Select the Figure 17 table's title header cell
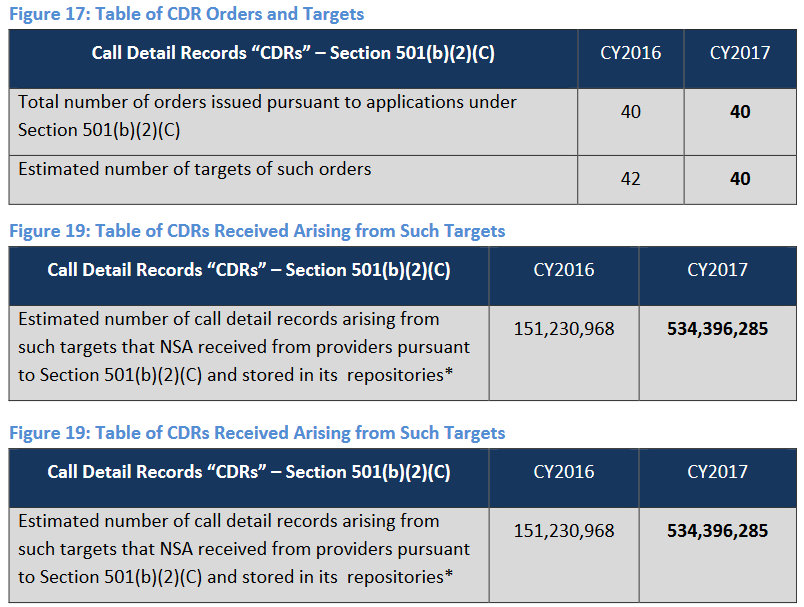 293,53
